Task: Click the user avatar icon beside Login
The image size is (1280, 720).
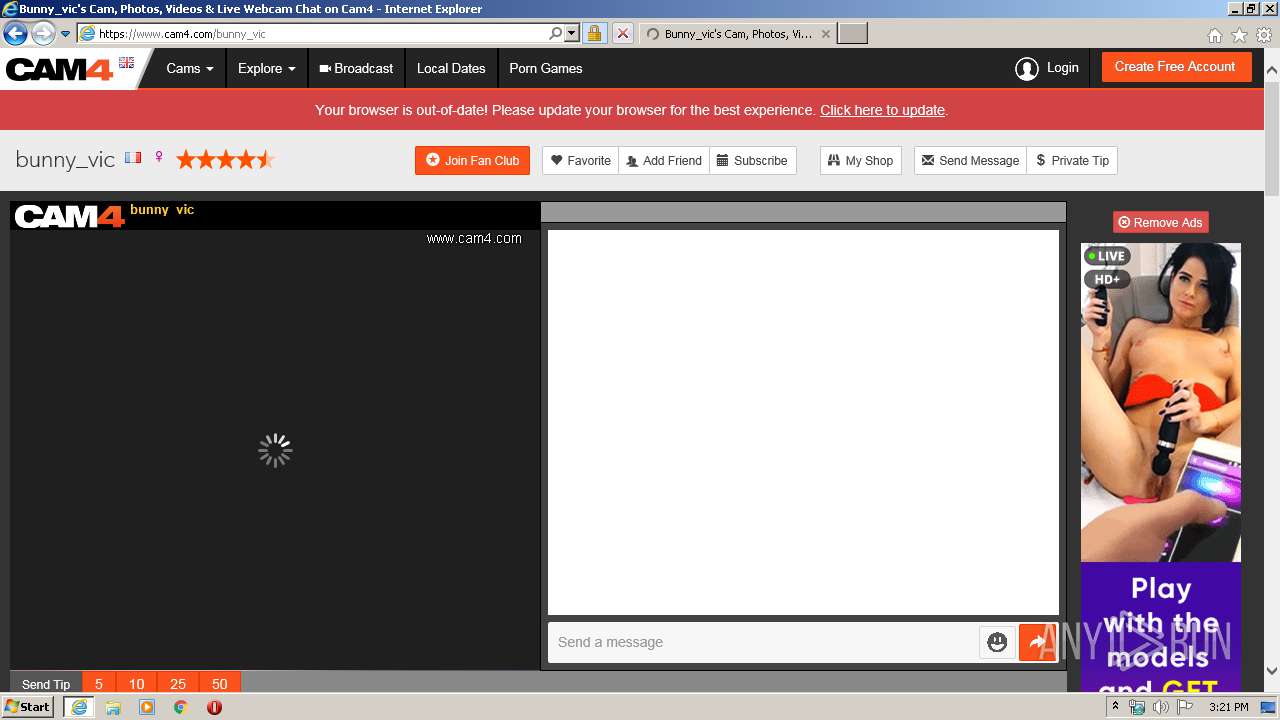Action: pos(1027,68)
